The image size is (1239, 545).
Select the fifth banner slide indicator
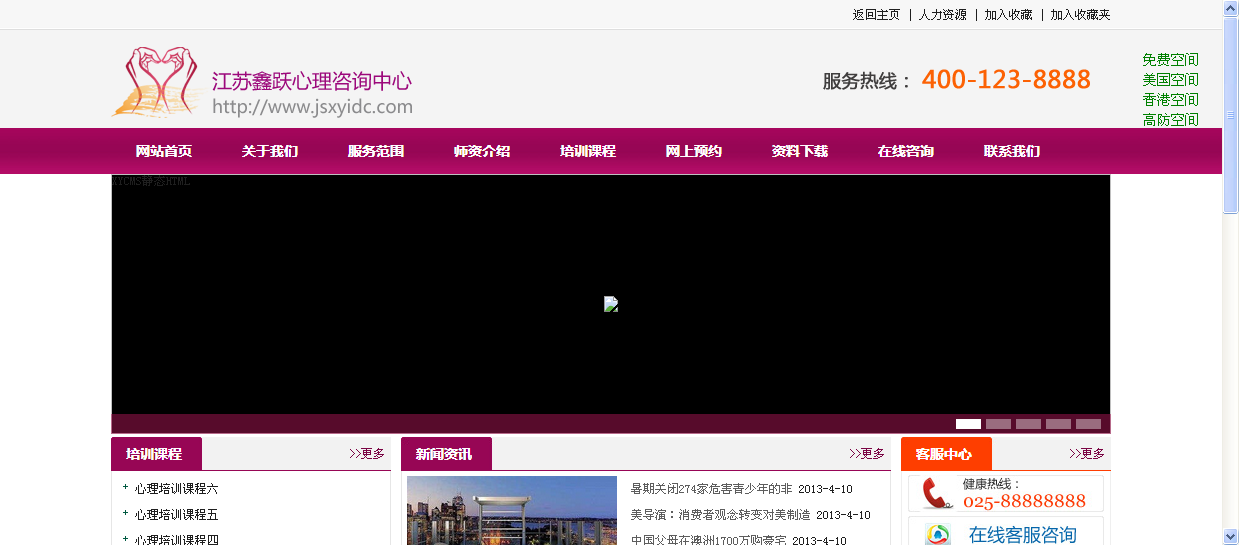1088,424
